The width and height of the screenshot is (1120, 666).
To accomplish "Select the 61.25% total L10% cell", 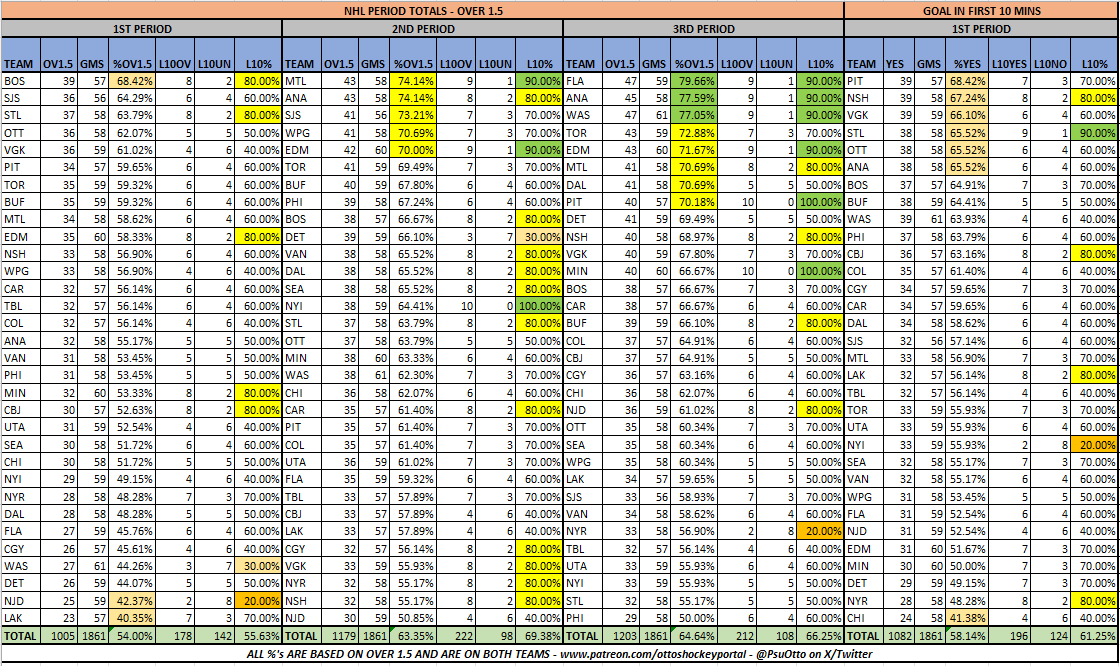I will pos(1095,635).
